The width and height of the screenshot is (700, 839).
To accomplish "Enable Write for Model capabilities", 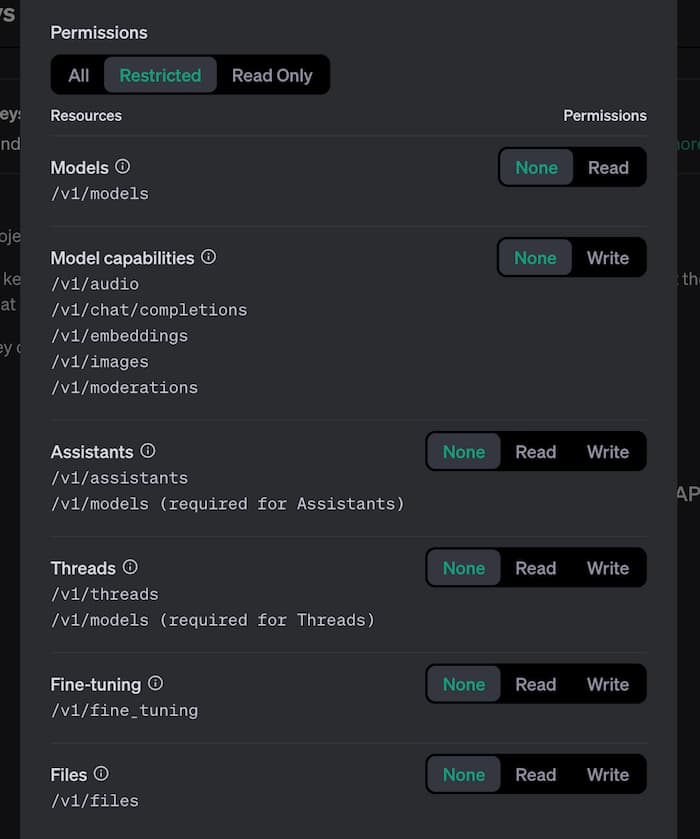I will tap(608, 258).
